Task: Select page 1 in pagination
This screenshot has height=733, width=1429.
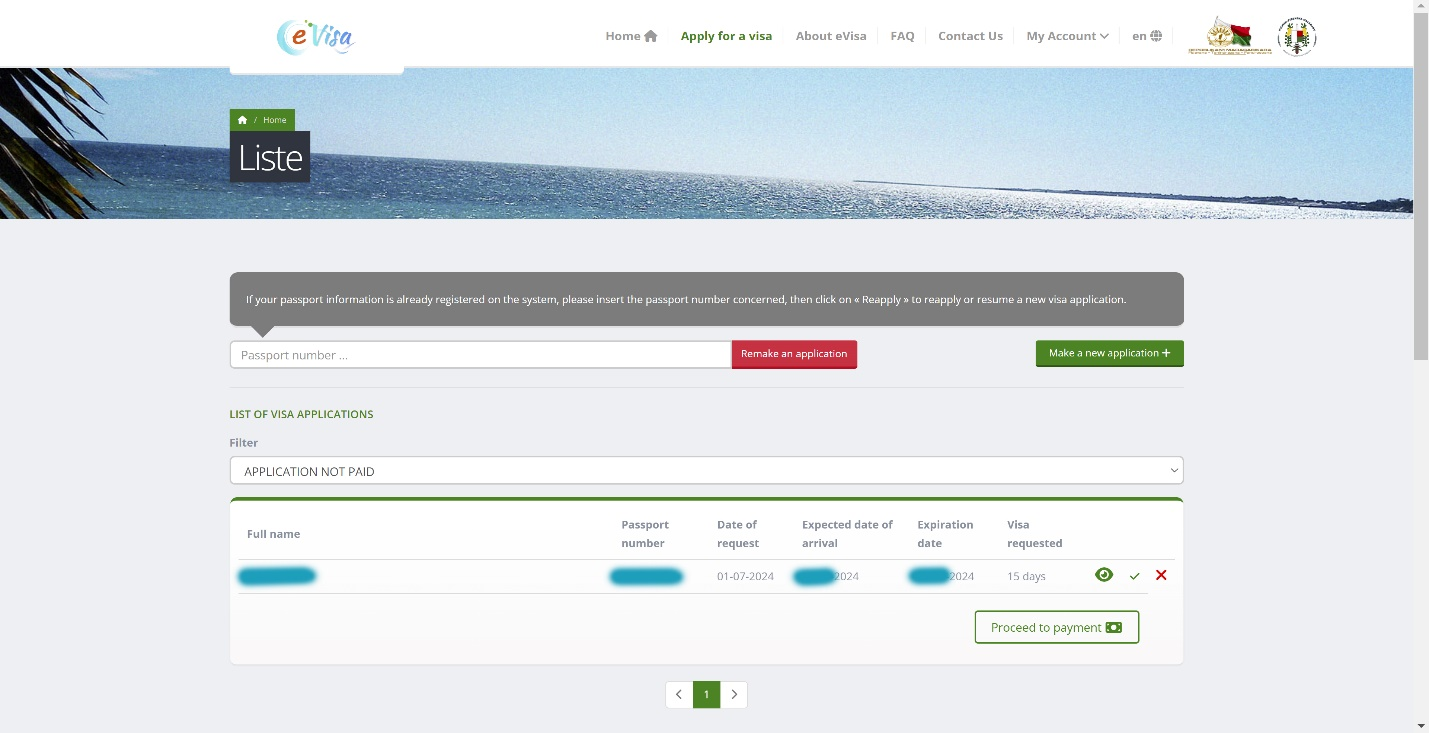Action: click(706, 695)
